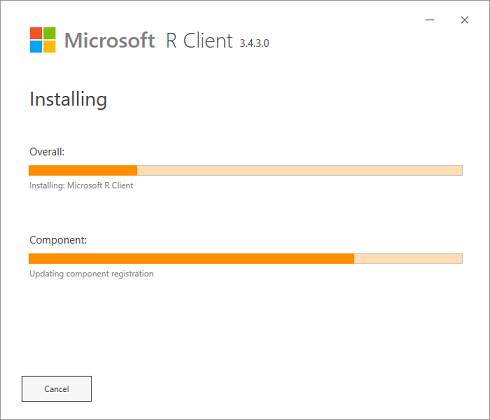The height and width of the screenshot is (420, 490).
Task: Click the Cancel button
Action: (x=57, y=389)
